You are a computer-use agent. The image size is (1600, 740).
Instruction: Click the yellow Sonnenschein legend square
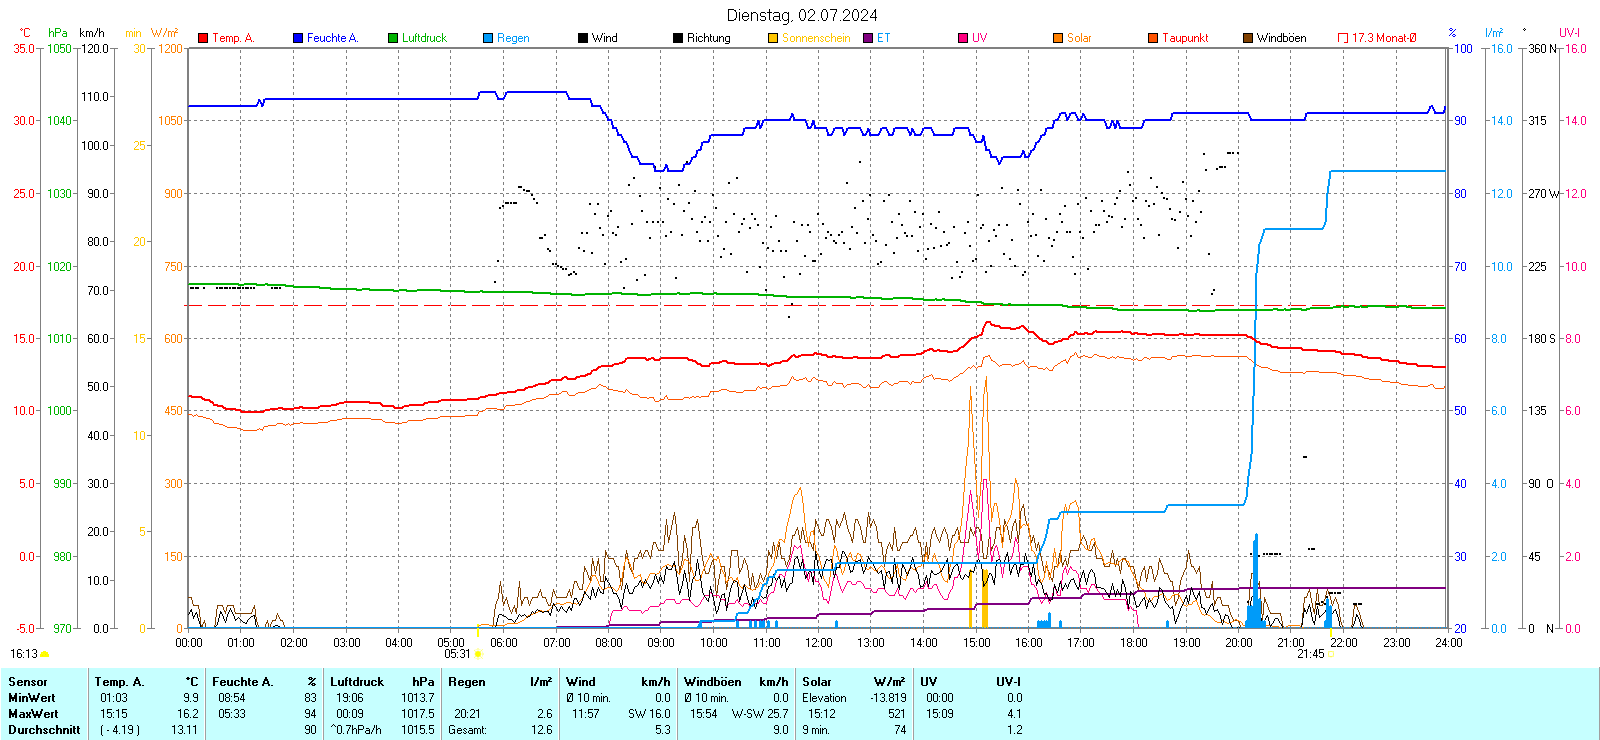click(x=773, y=38)
